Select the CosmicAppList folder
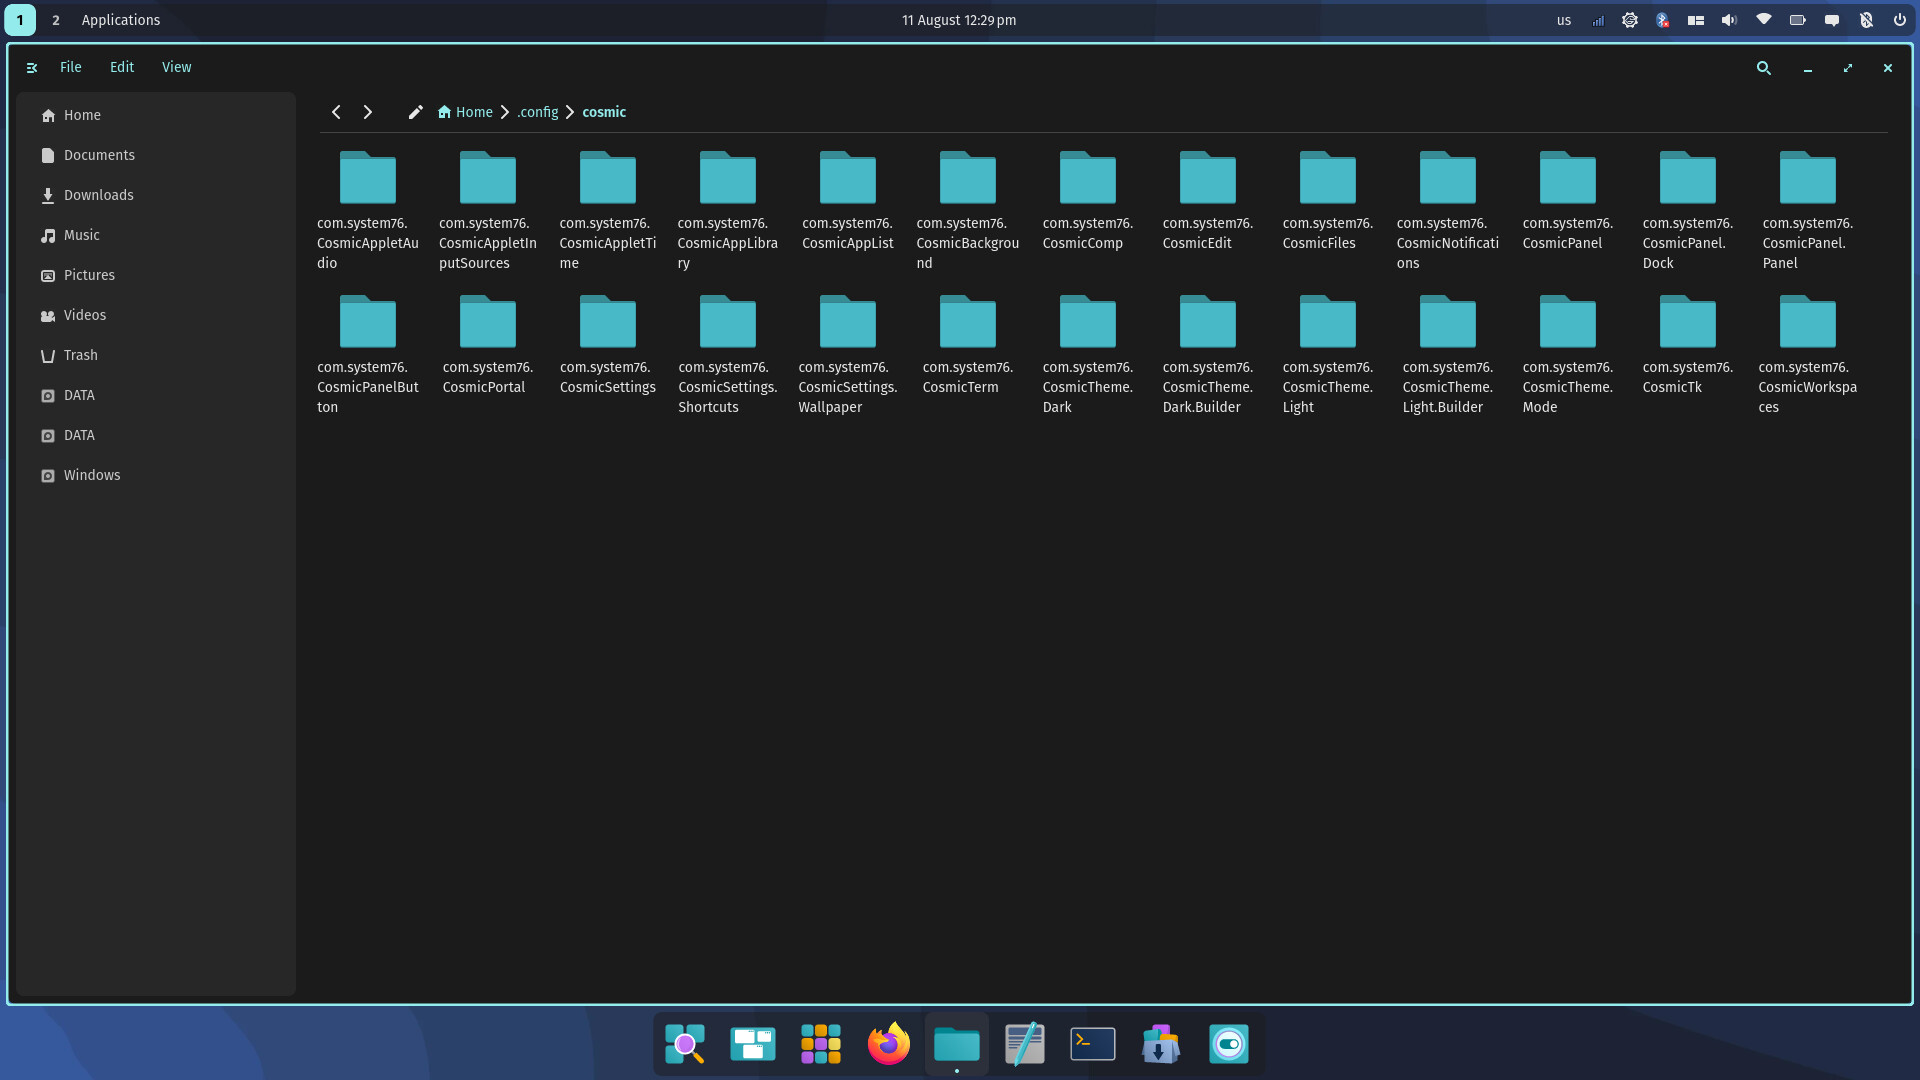Viewport: 1920px width, 1080px height. tap(848, 200)
